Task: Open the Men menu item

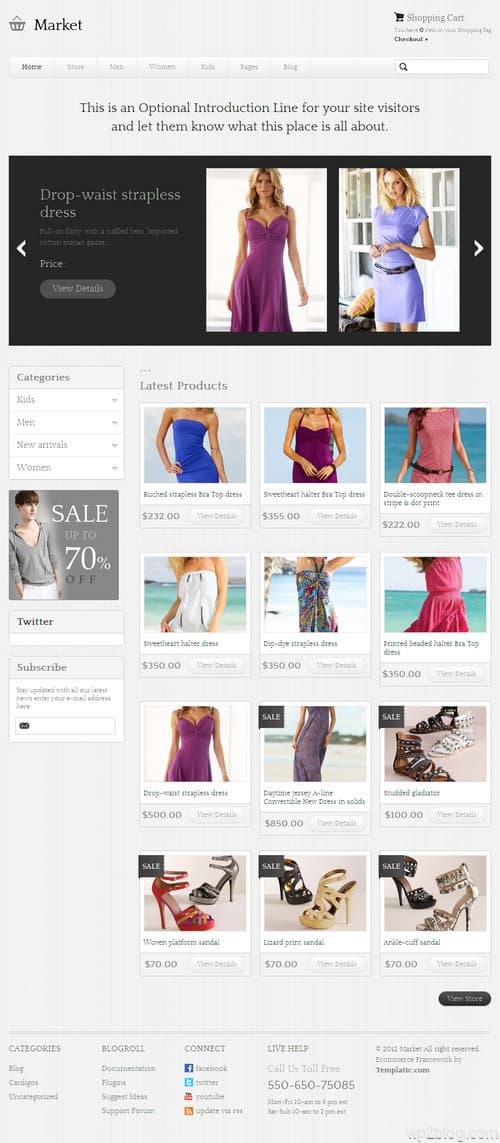Action: 117,67
